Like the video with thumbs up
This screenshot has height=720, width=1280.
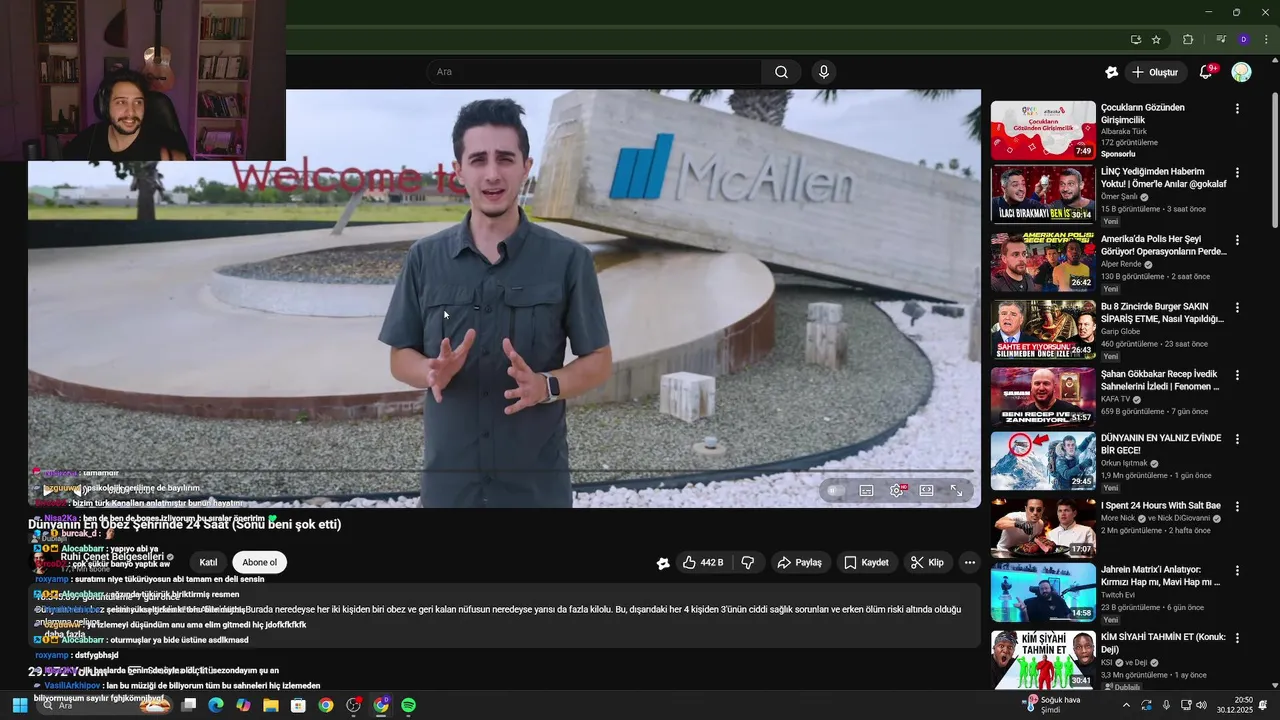point(704,563)
